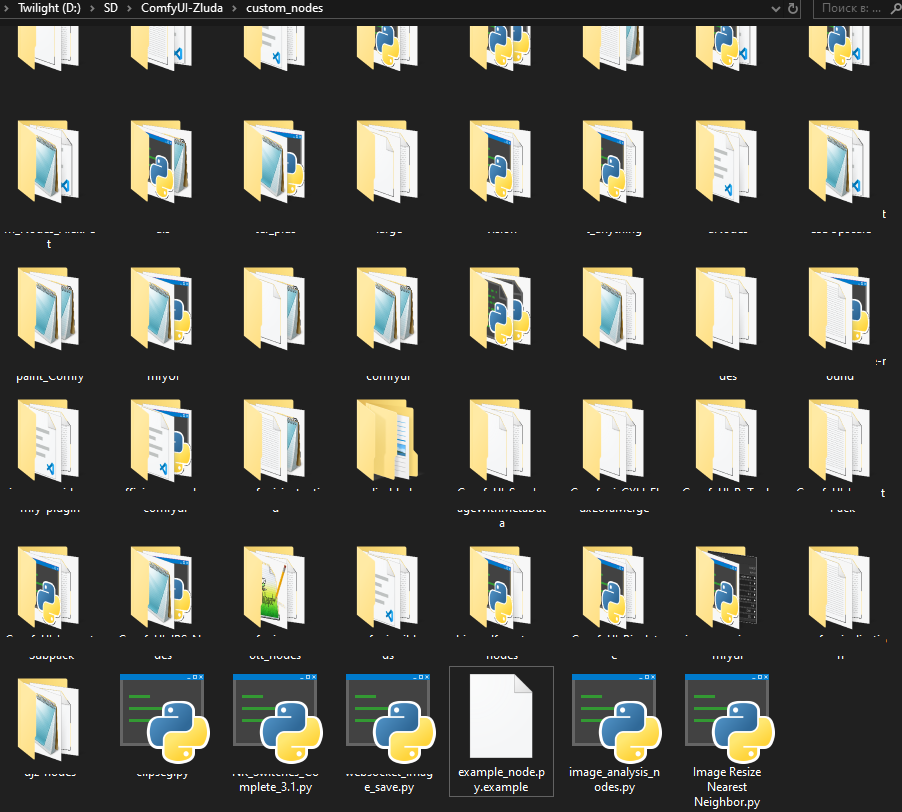Navigate to the ComfyUI-Zluda breadcrumb folder

(x=182, y=8)
